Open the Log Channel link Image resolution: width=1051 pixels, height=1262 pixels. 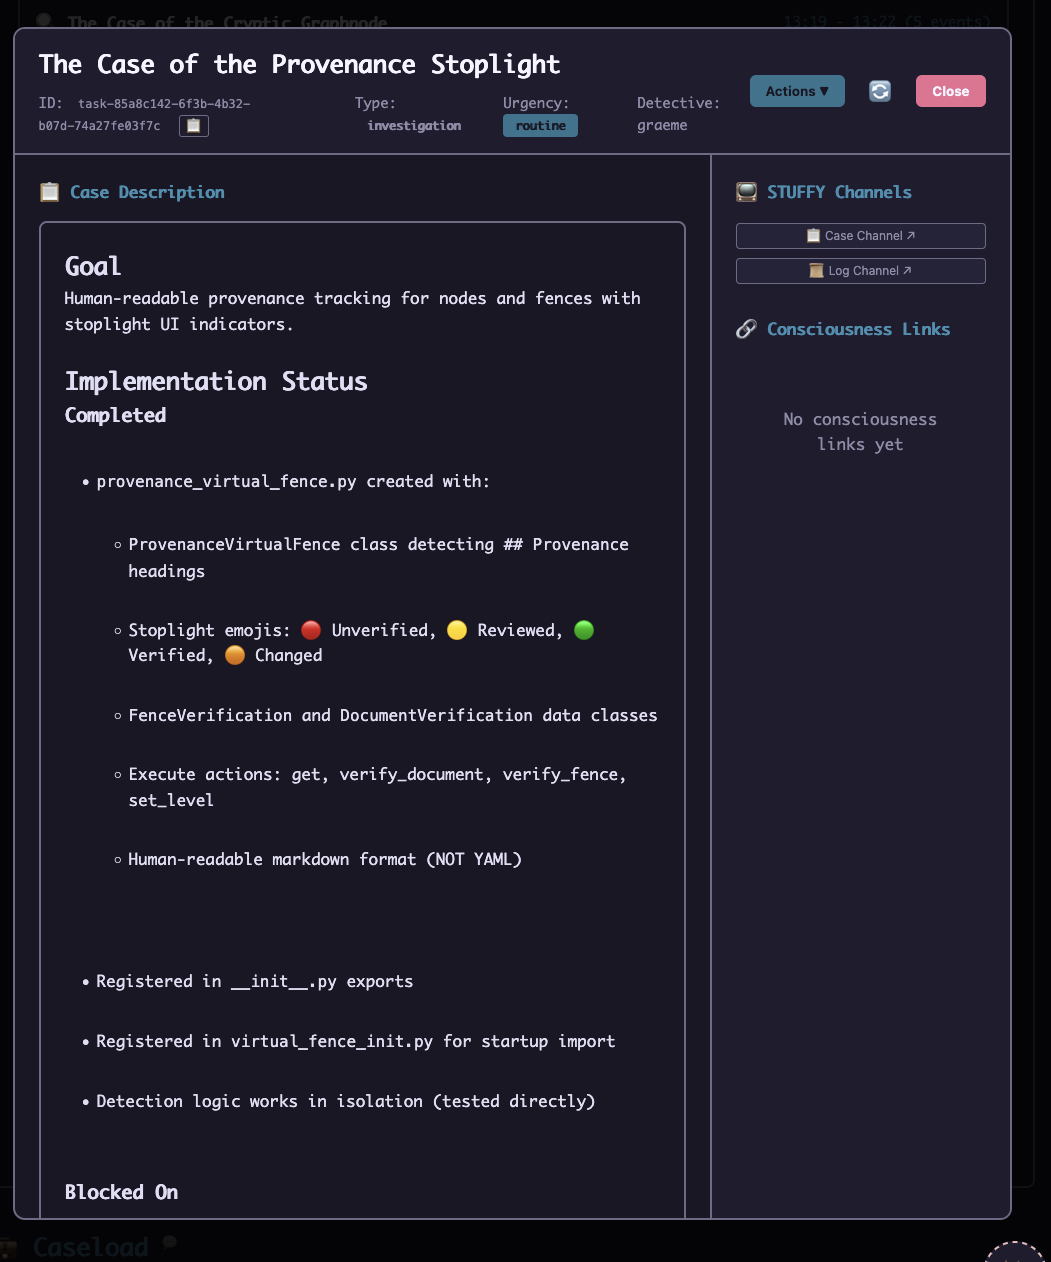[x=860, y=271]
